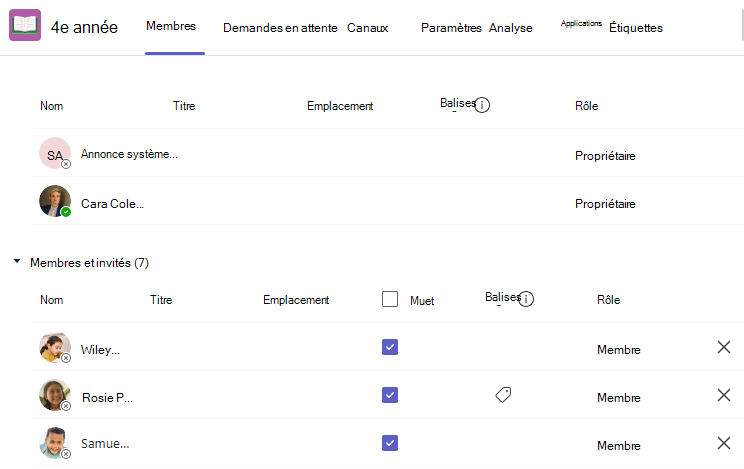Click the Balises info icon in owners header
The height and width of the screenshot is (469, 744).
[482, 104]
